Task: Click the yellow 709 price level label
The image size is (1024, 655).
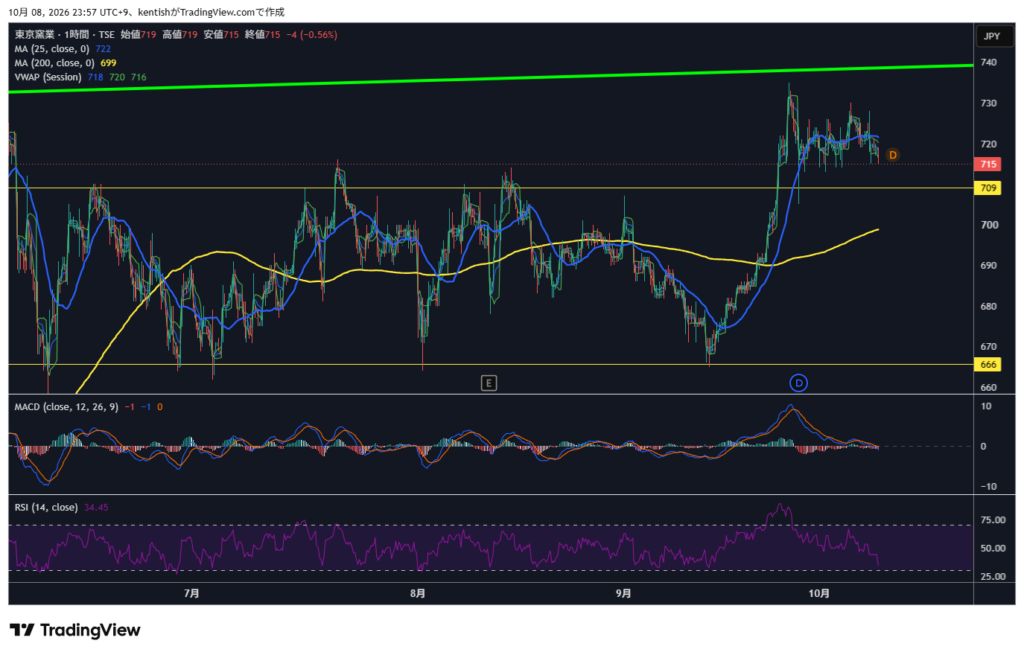Action: point(988,188)
